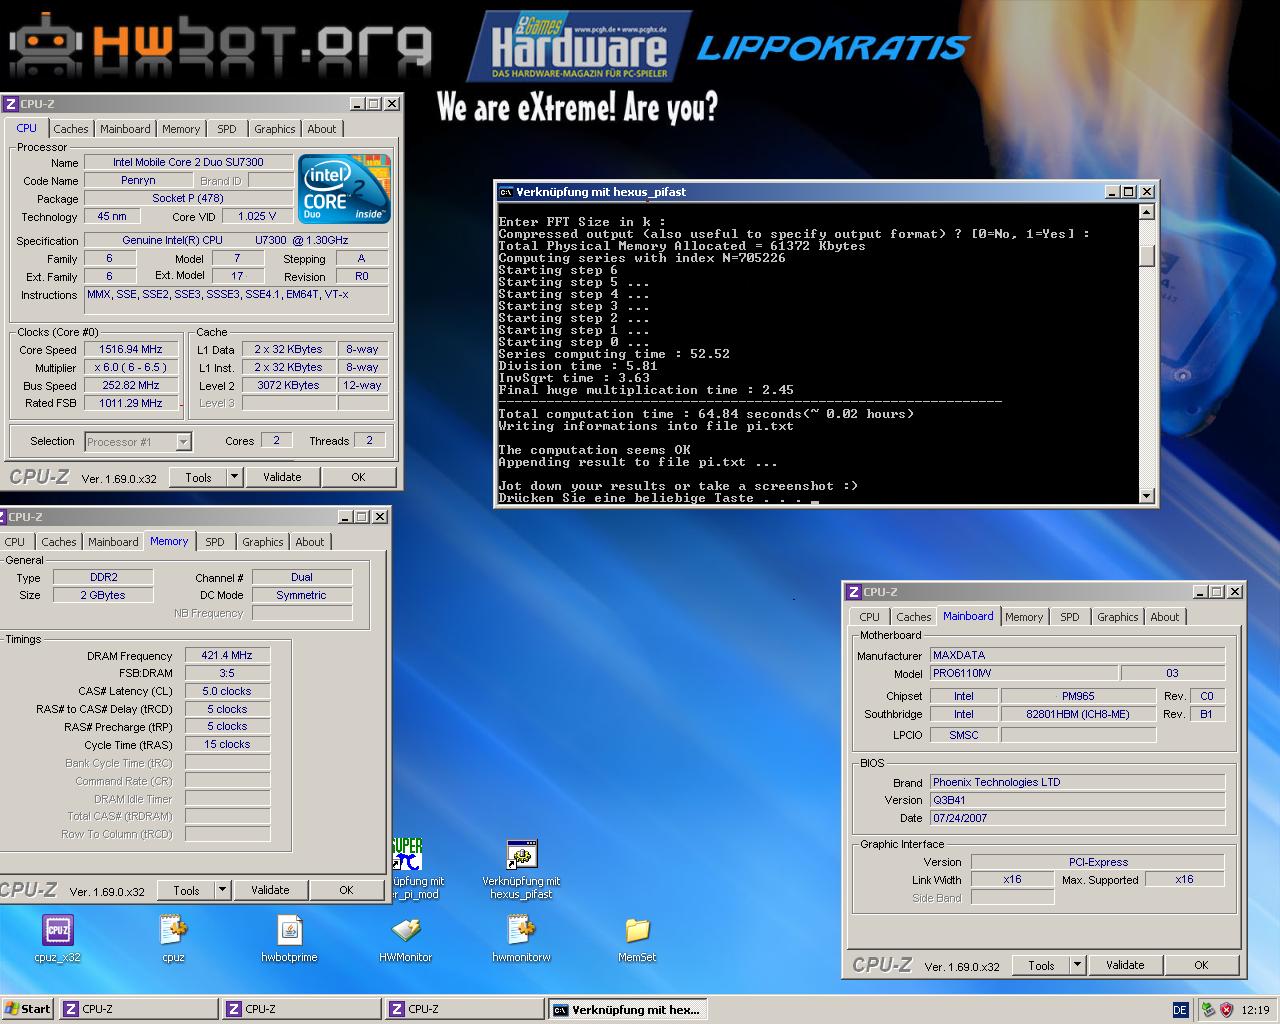This screenshot has width=1280, height=1024.
Task: Click the pifast console scrollbar thumb
Action: point(1147,256)
